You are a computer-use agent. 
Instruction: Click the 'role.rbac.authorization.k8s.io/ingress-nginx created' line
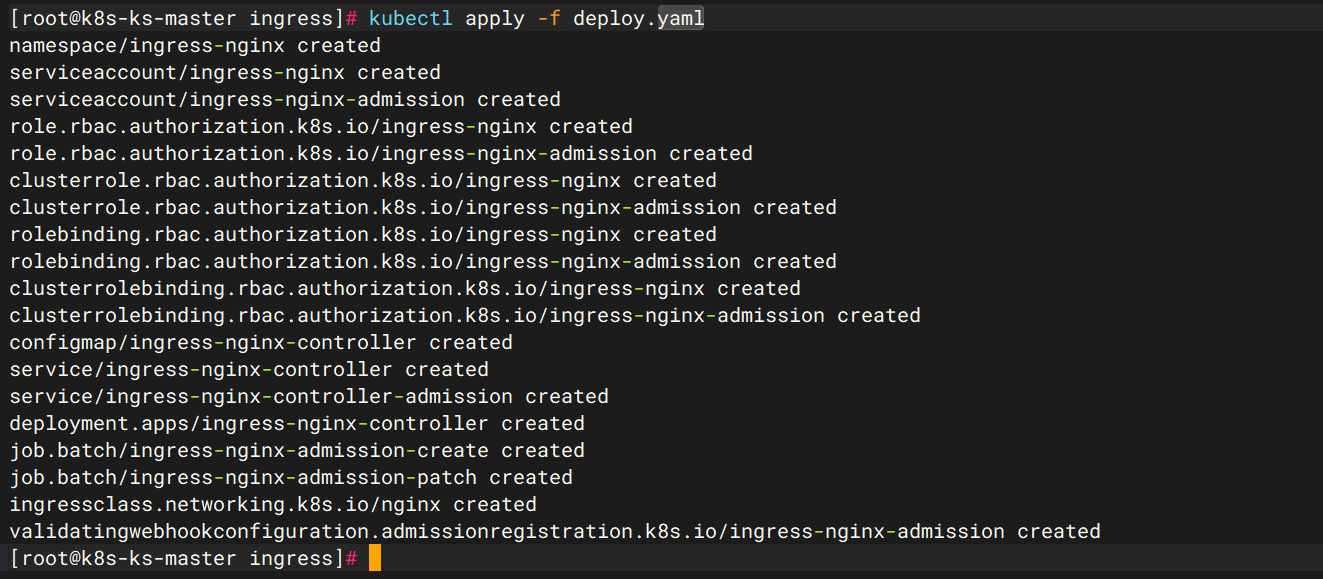pyautogui.click(x=321, y=127)
